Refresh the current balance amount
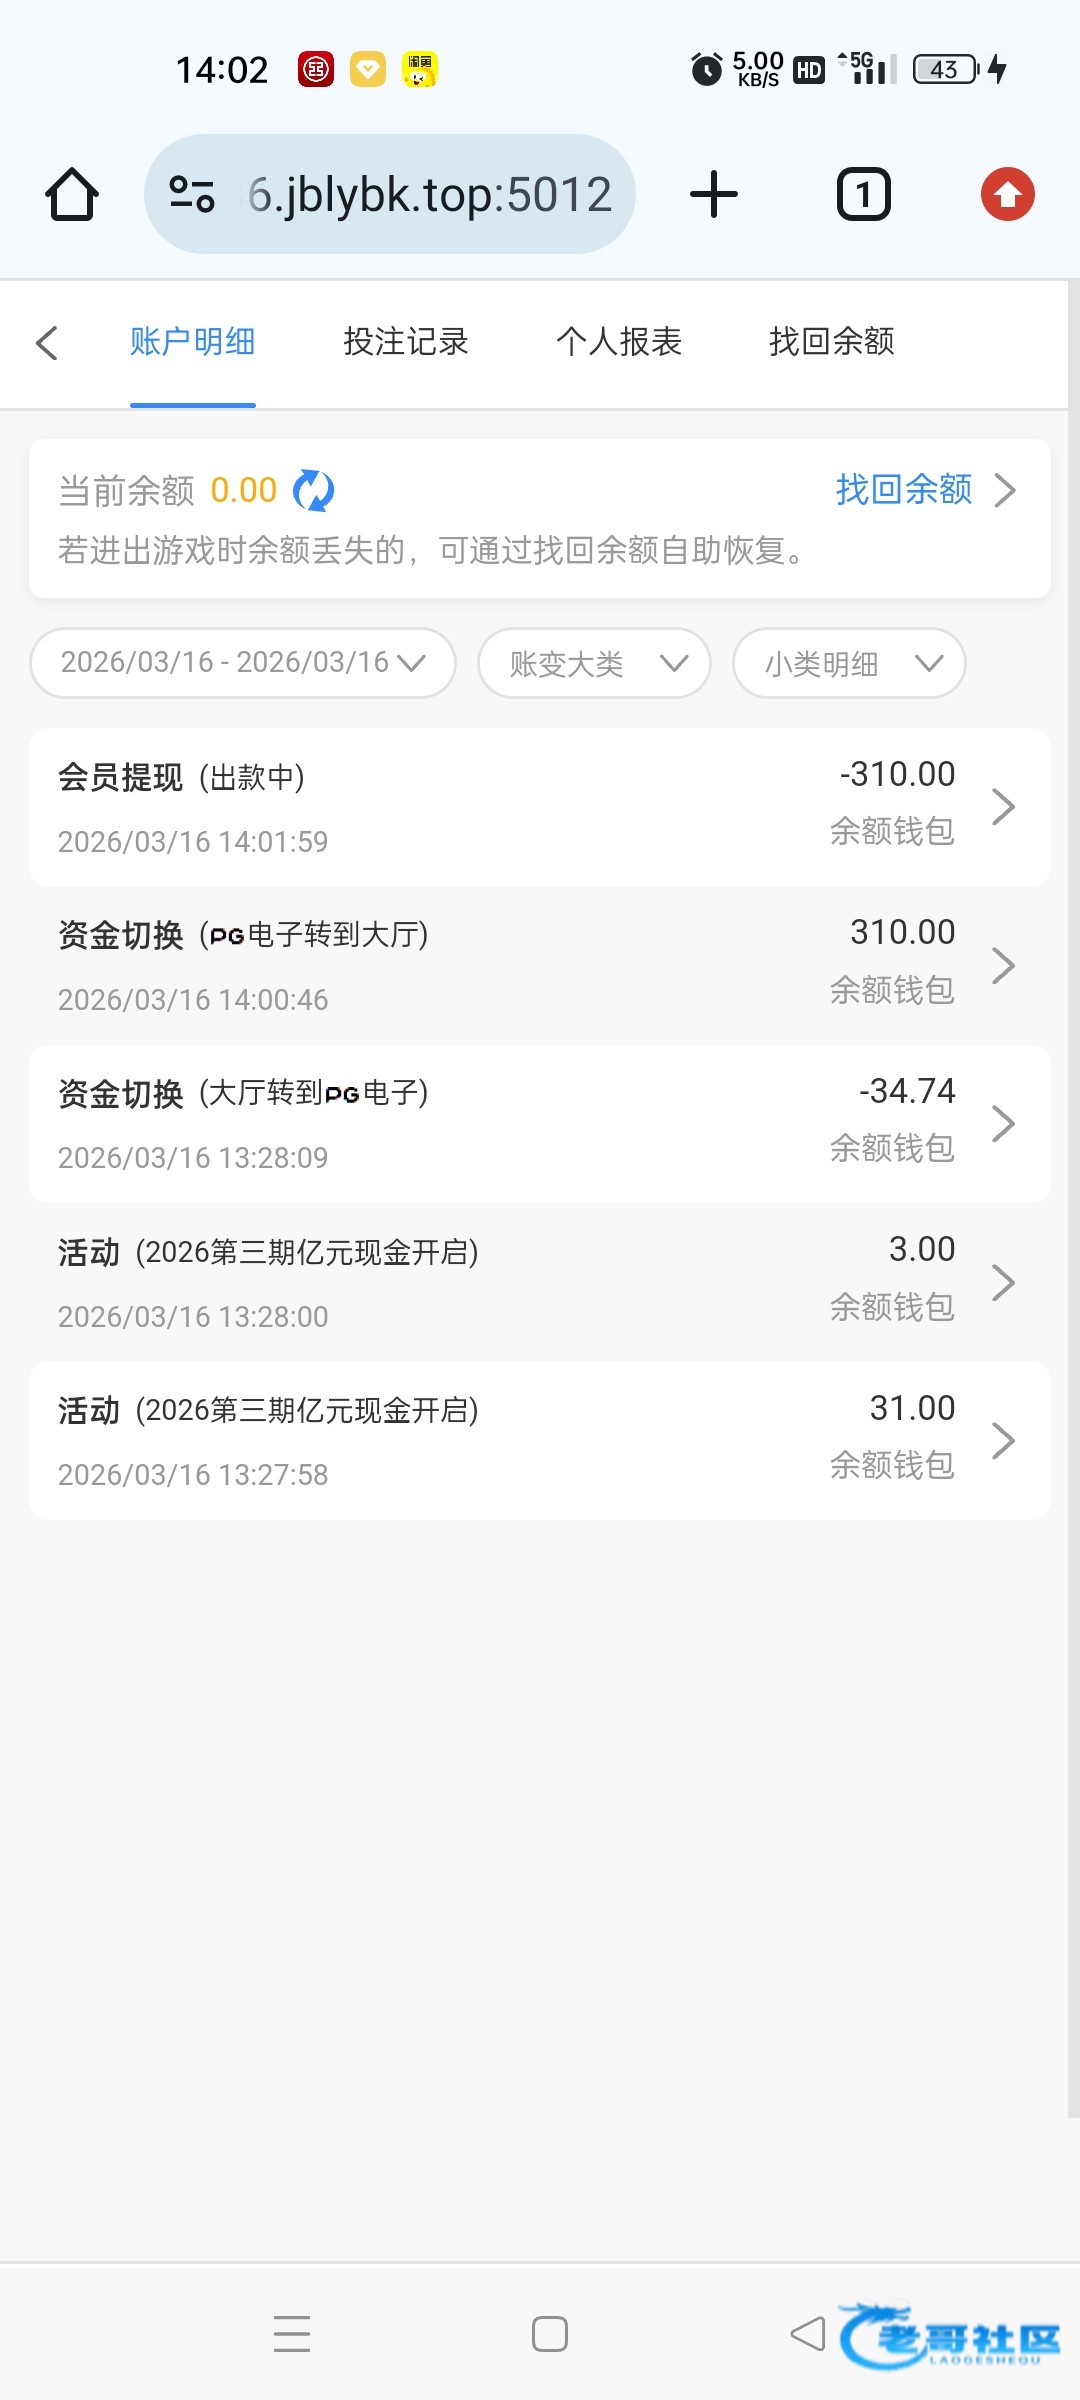The width and height of the screenshot is (1080, 2400). 313,491
